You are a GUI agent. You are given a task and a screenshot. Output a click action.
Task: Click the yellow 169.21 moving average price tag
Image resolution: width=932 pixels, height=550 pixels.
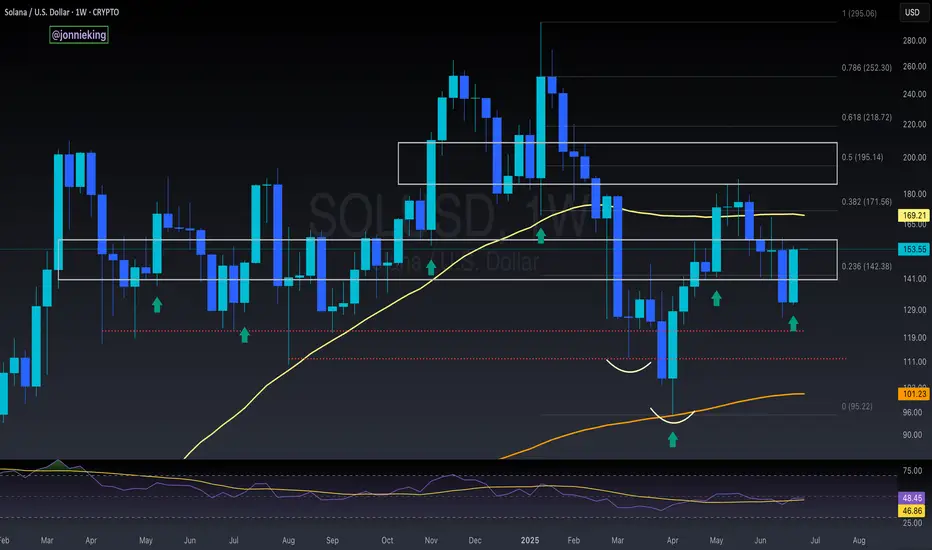tap(914, 215)
